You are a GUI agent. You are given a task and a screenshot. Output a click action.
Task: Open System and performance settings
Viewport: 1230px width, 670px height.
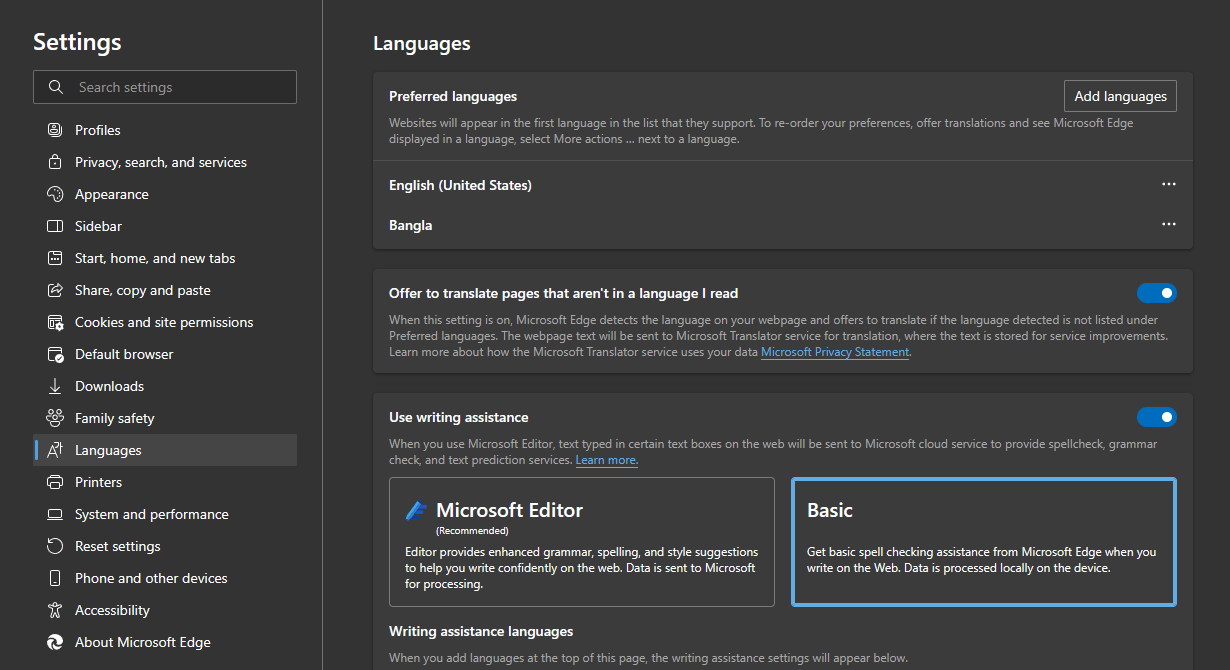(165, 514)
